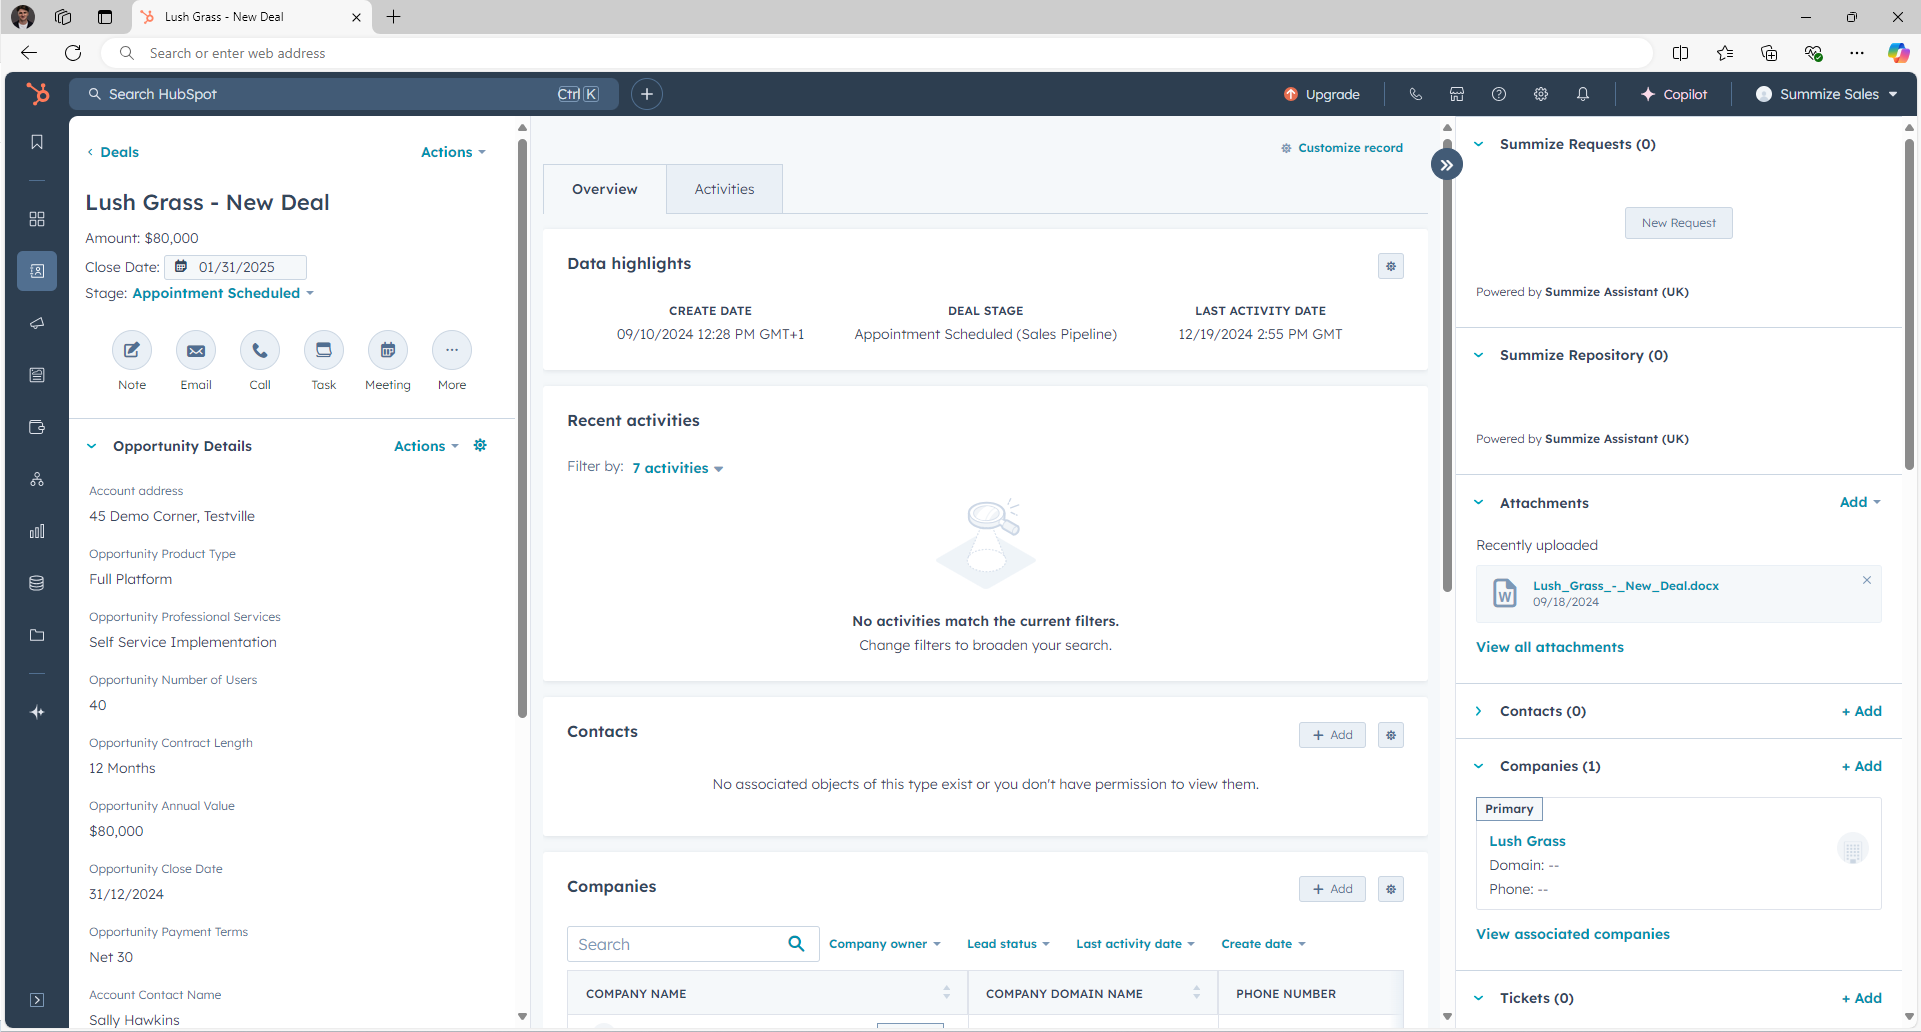Screen dimensions: 1921x1032
Task: Click the Task icon button
Action: pos(324,350)
